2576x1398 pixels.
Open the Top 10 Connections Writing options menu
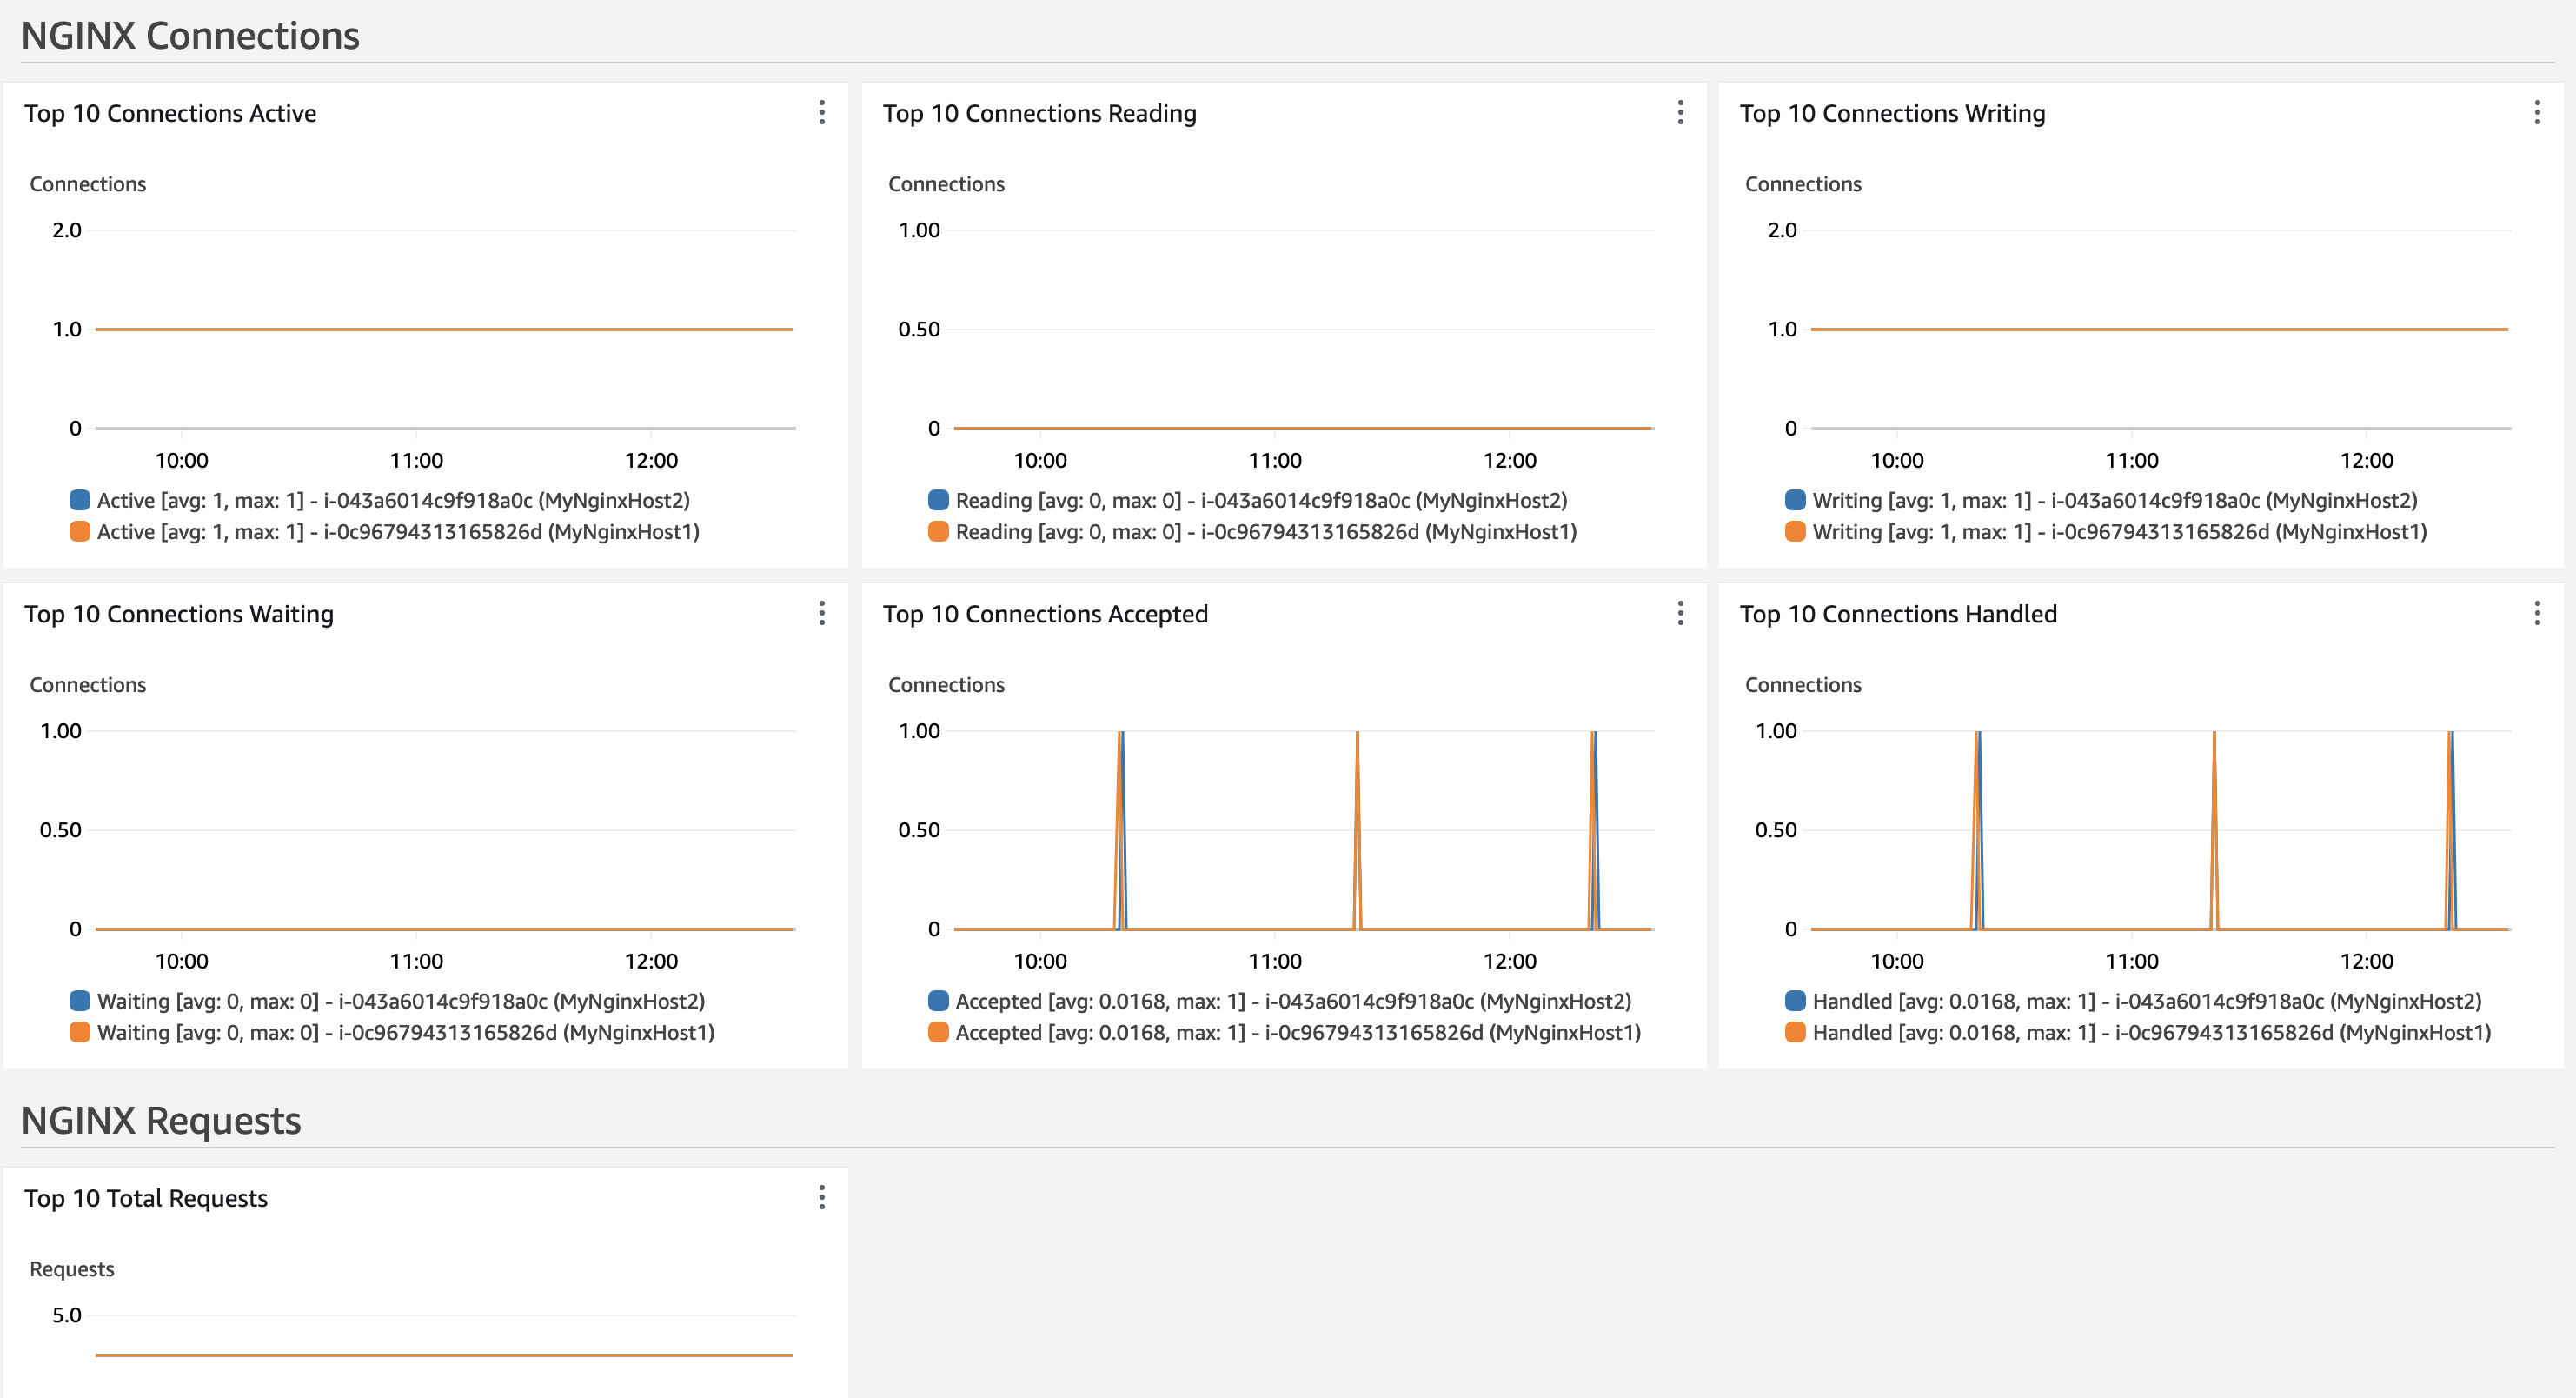pyautogui.click(x=2537, y=113)
